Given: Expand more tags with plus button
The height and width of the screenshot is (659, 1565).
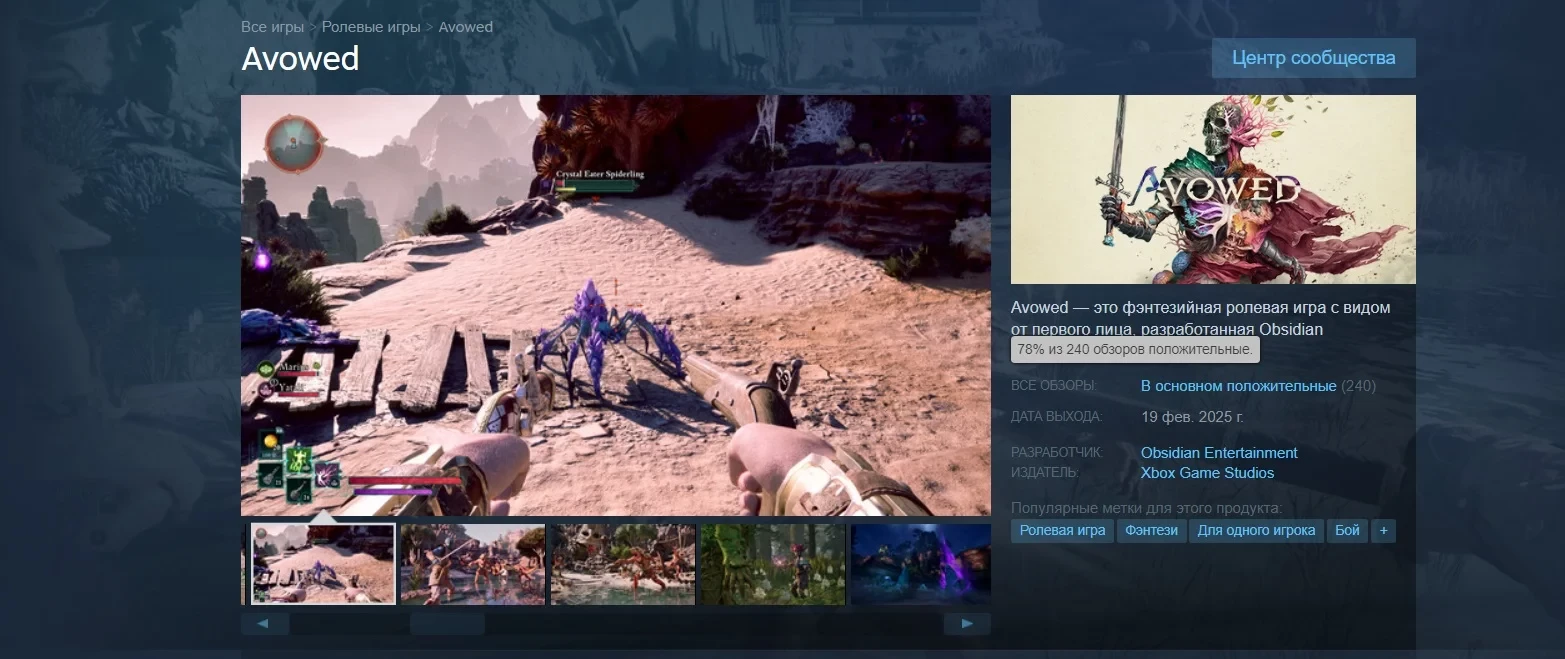Looking at the screenshot, I should (1383, 531).
